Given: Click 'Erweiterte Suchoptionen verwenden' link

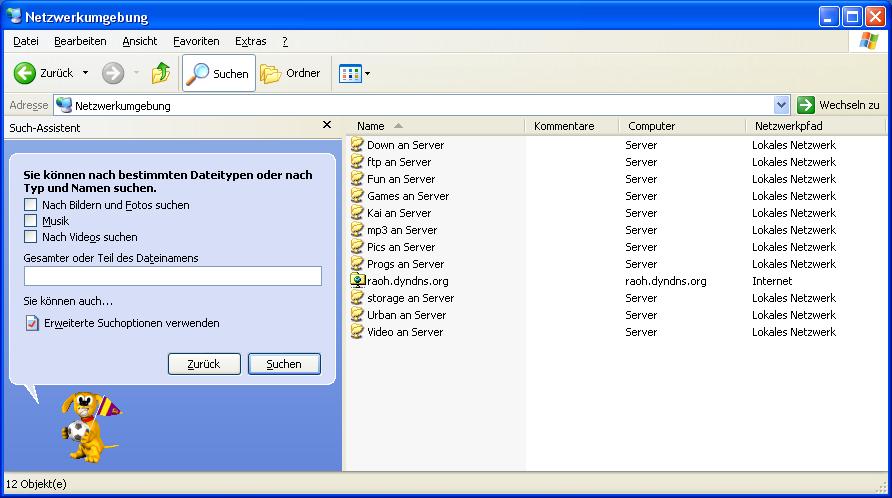Looking at the screenshot, I should coord(130,323).
